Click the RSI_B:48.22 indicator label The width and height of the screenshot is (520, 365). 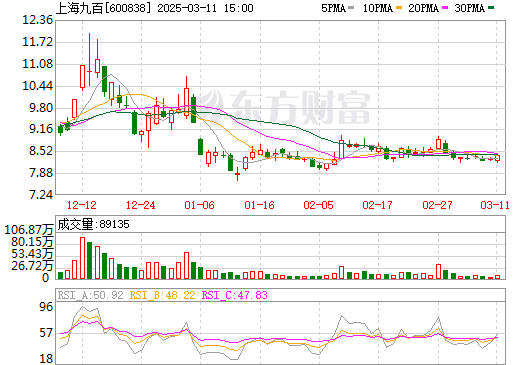coord(162,295)
